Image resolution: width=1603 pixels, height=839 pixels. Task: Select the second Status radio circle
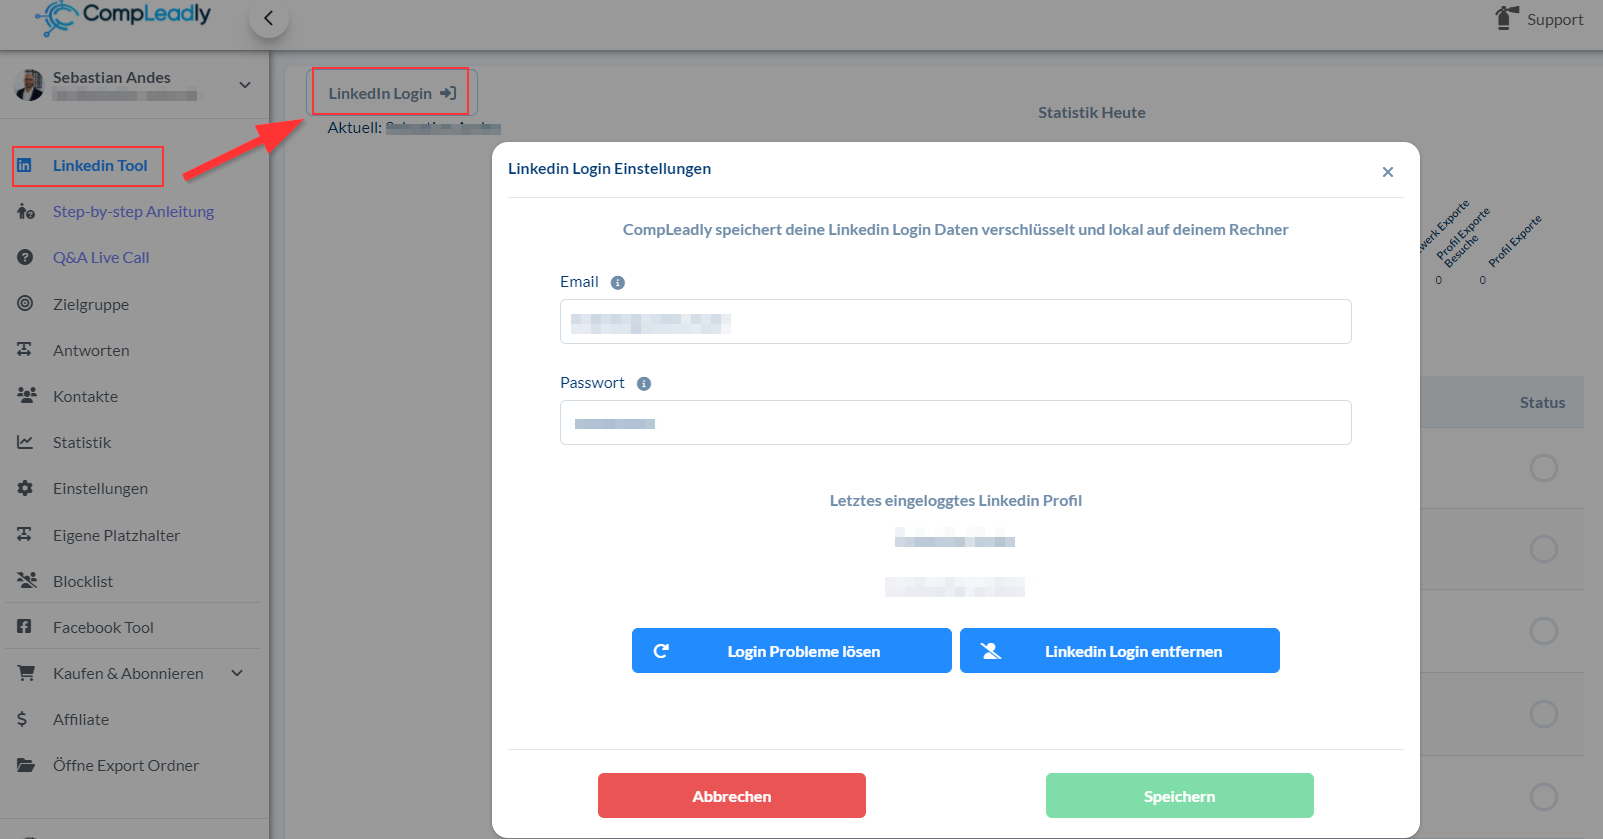(x=1543, y=549)
